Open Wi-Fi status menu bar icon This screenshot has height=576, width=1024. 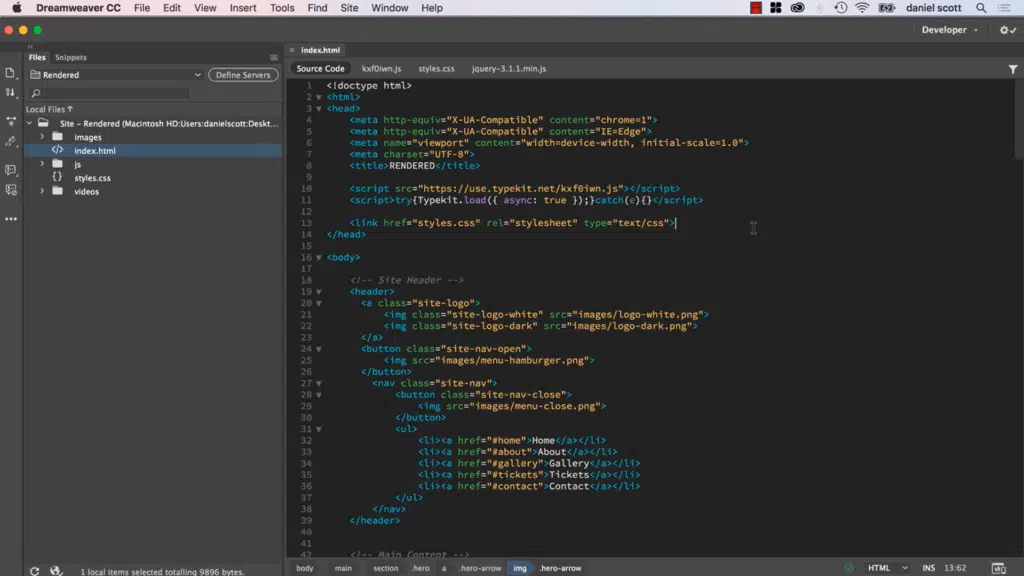click(x=862, y=8)
